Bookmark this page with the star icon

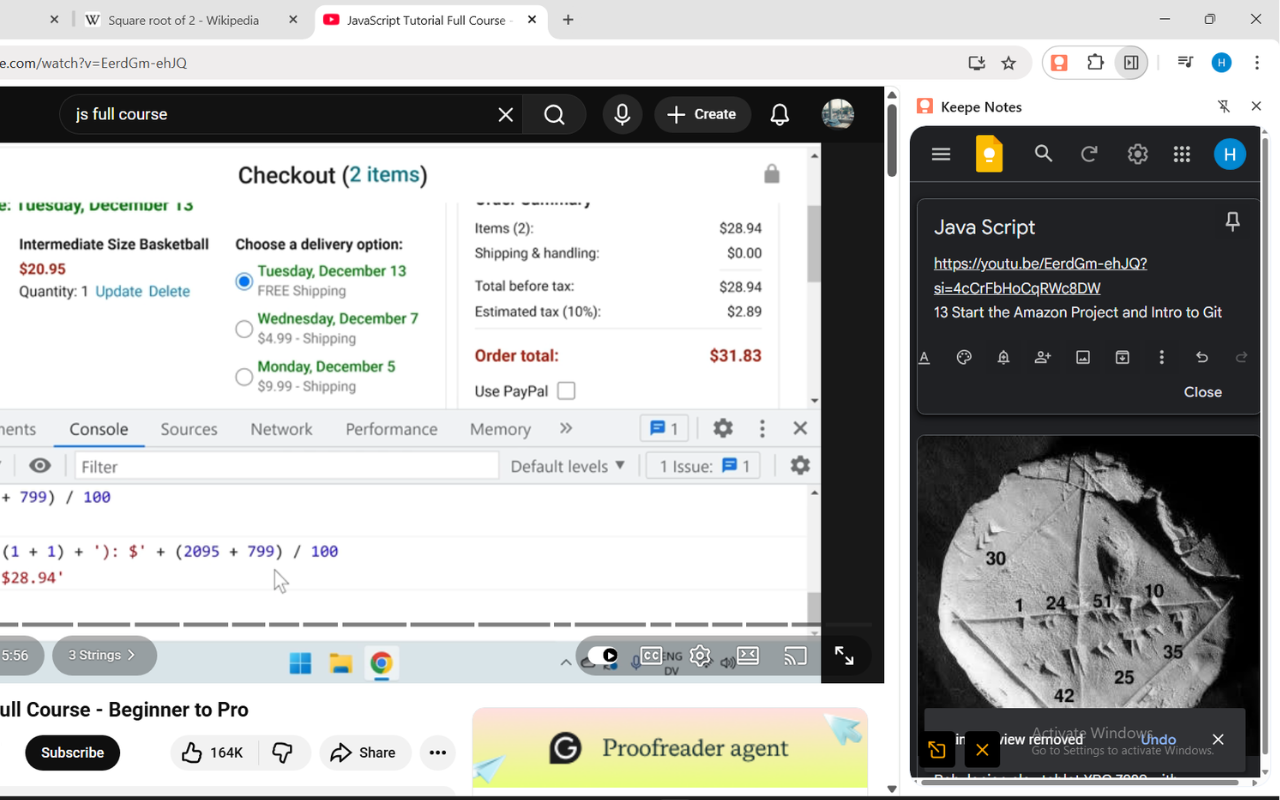coord(1009,63)
